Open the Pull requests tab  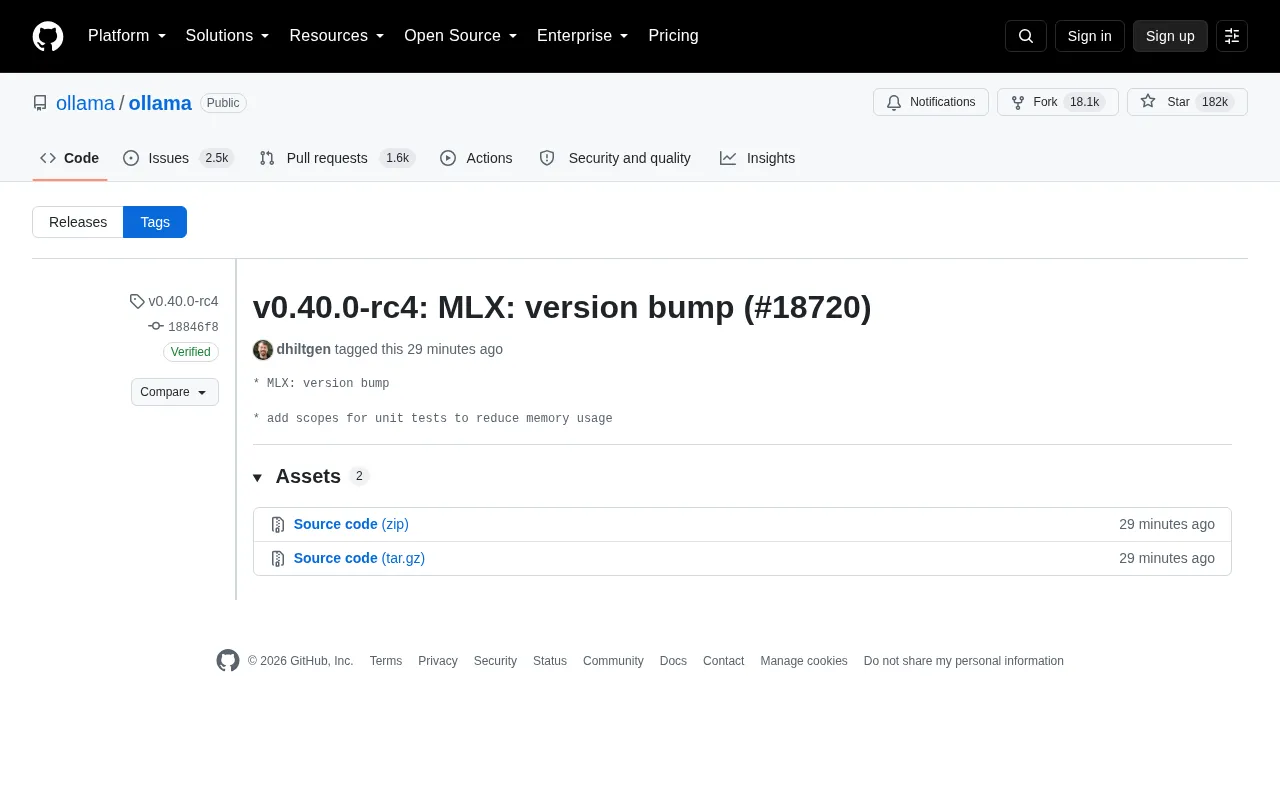point(337,158)
